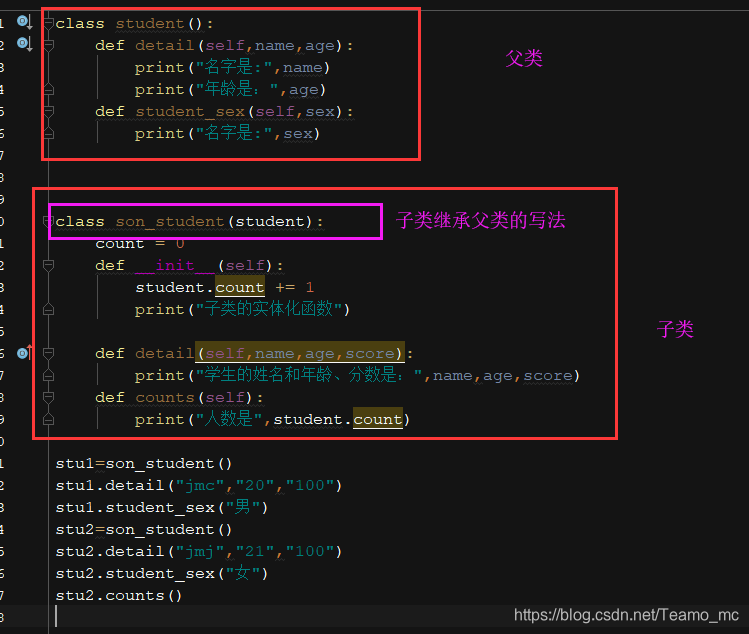Screen dimensions: 749x634
Task: Click fold end marker beside print("名字是:",sex)
Action: (49, 133)
